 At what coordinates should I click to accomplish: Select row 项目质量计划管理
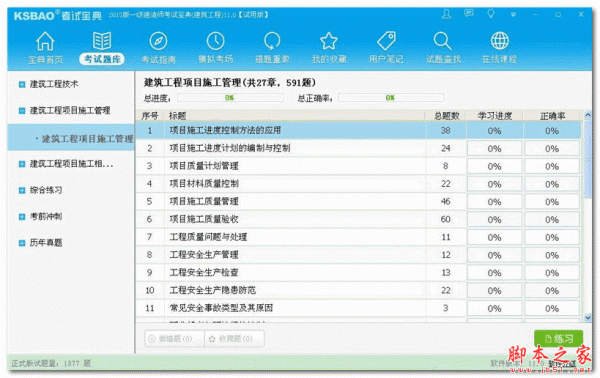[359, 166]
